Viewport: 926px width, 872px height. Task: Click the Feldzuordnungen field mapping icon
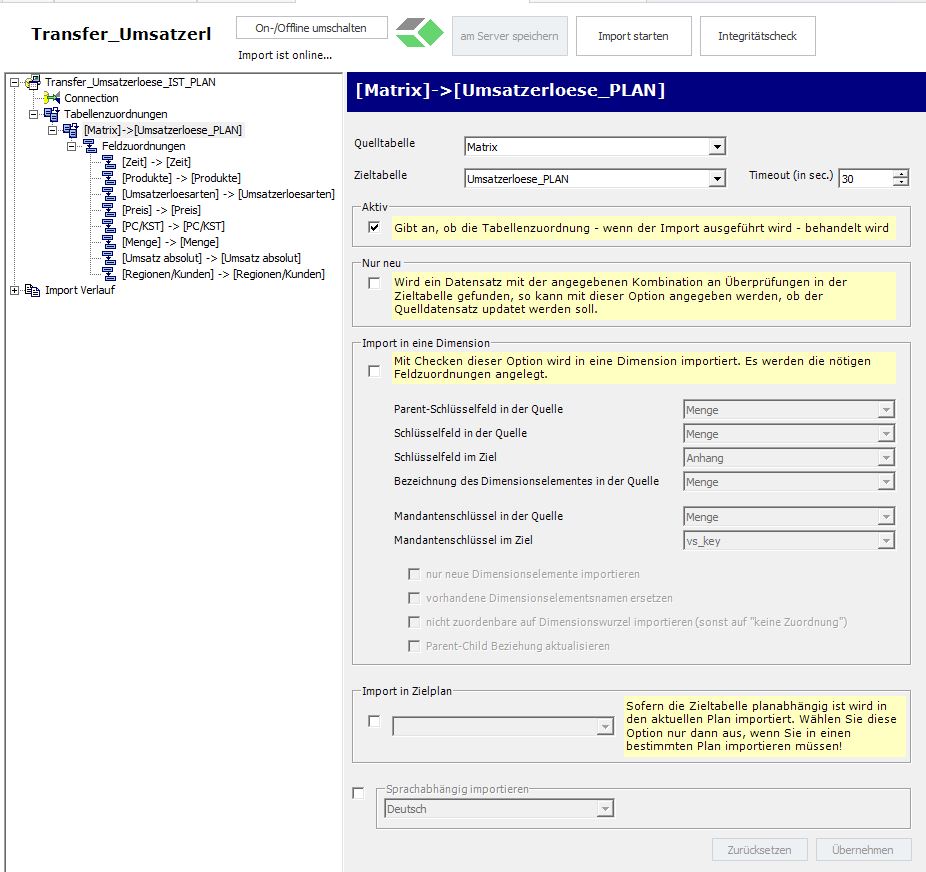point(90,146)
